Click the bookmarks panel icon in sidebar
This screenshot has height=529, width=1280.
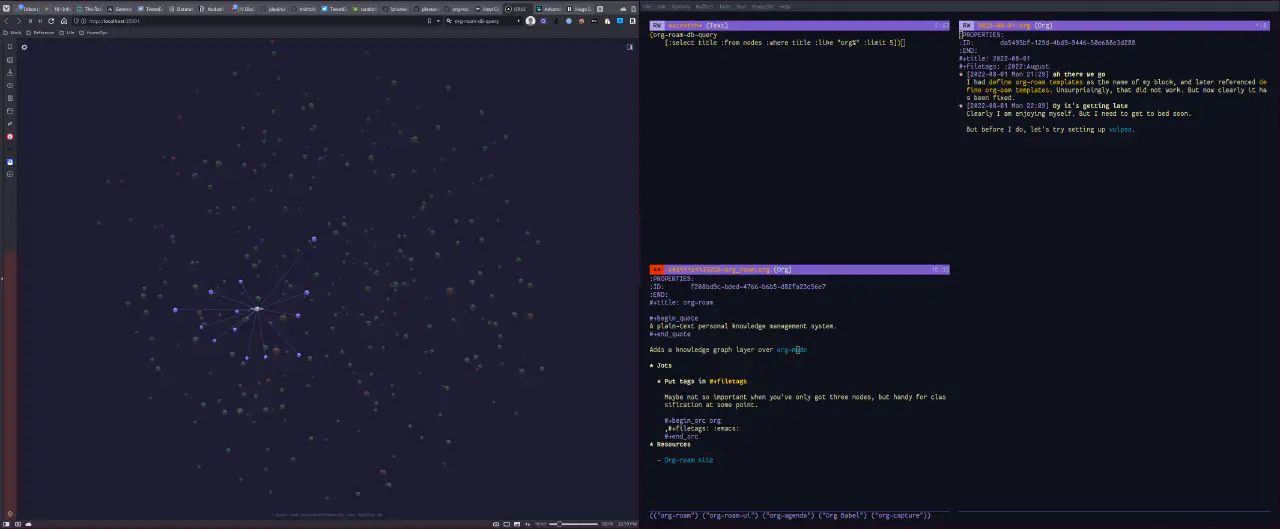[x=10, y=47]
